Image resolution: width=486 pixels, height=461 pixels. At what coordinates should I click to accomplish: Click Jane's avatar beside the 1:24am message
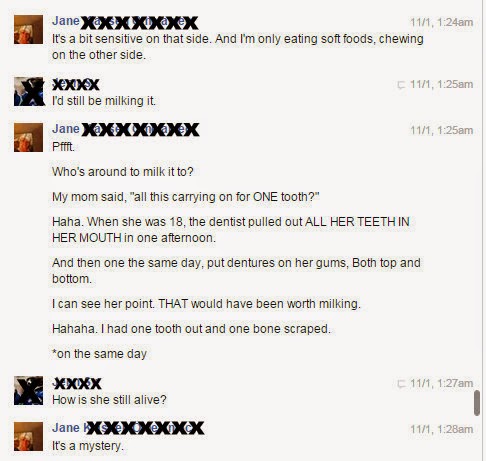pos(28,29)
